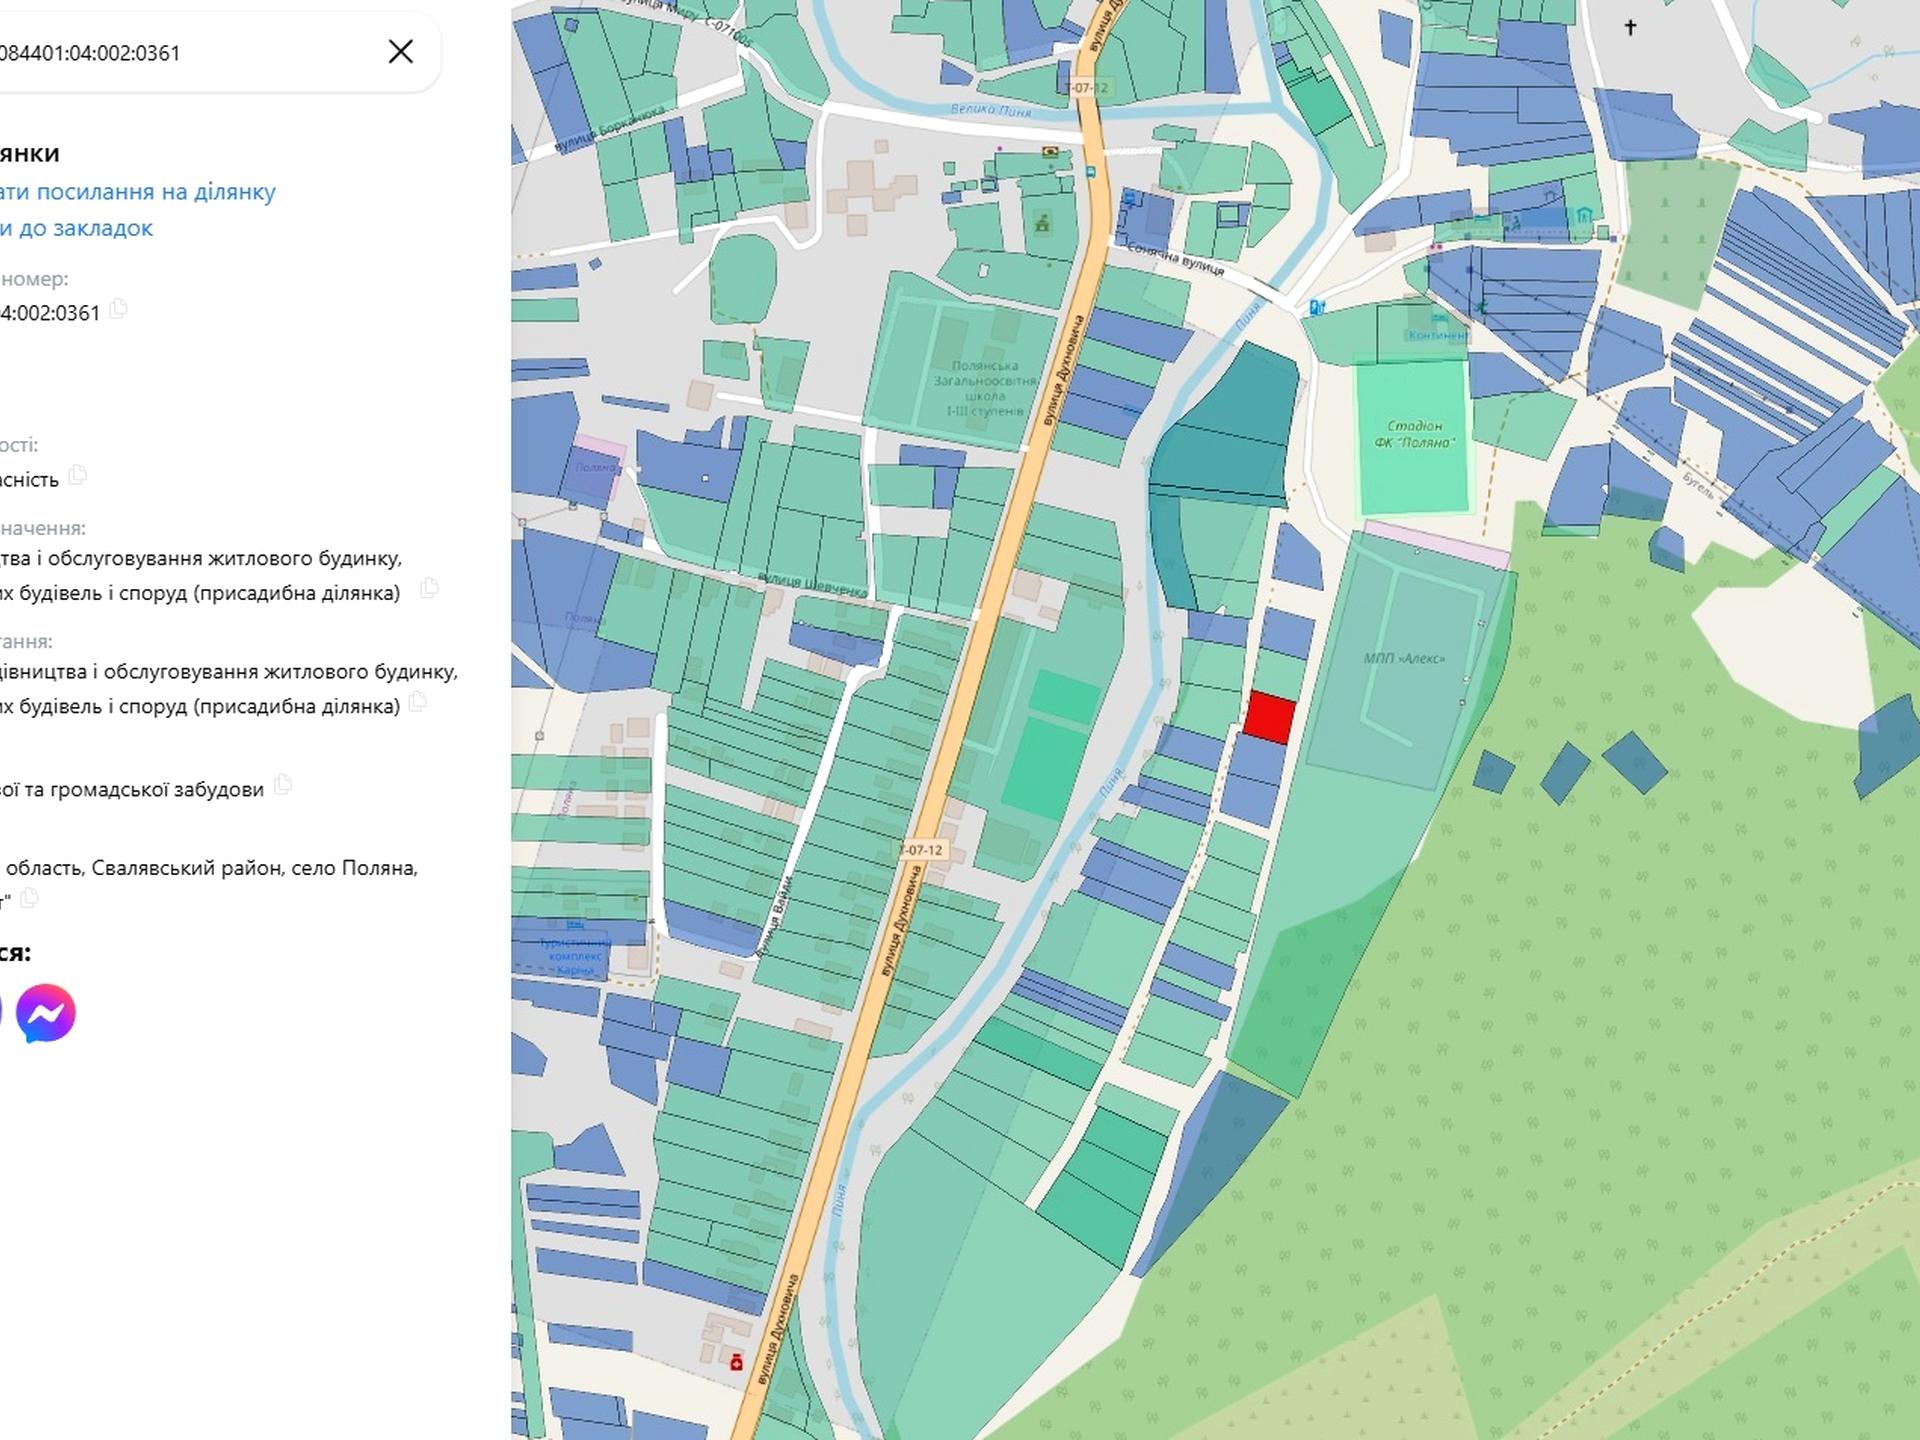The height and width of the screenshot is (1440, 1920).
Task: Click the lower T-07-12 road shield marker
Action: [921, 850]
